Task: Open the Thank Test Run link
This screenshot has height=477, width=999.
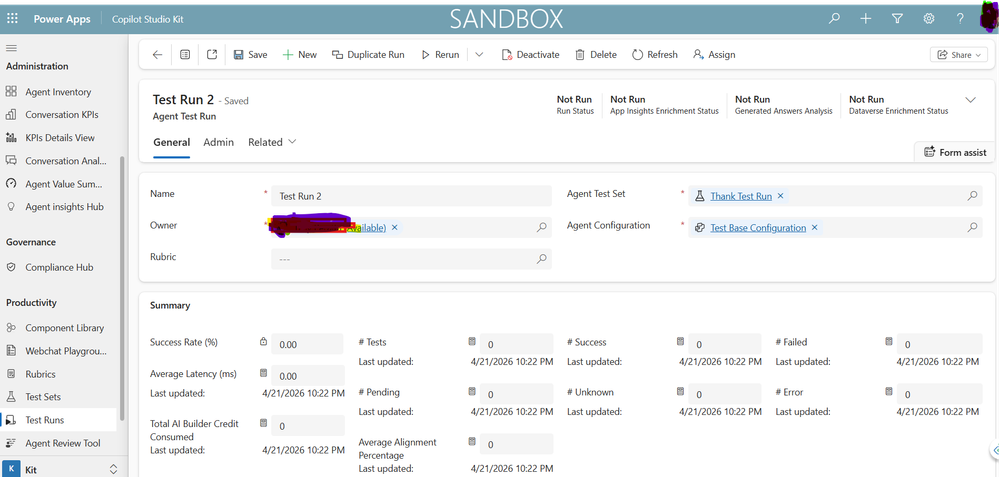Action: [x=741, y=196]
